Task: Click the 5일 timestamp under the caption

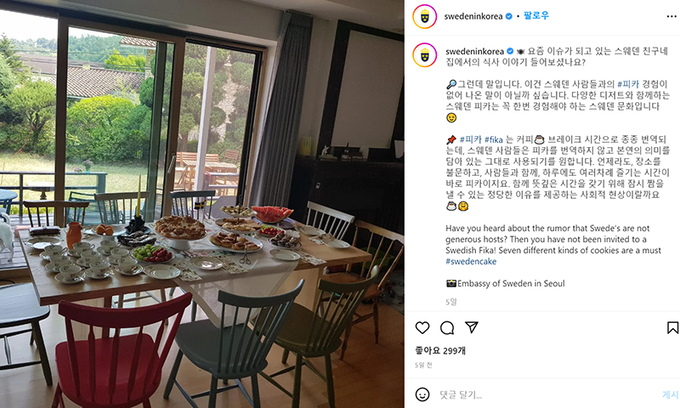Action: click(451, 302)
